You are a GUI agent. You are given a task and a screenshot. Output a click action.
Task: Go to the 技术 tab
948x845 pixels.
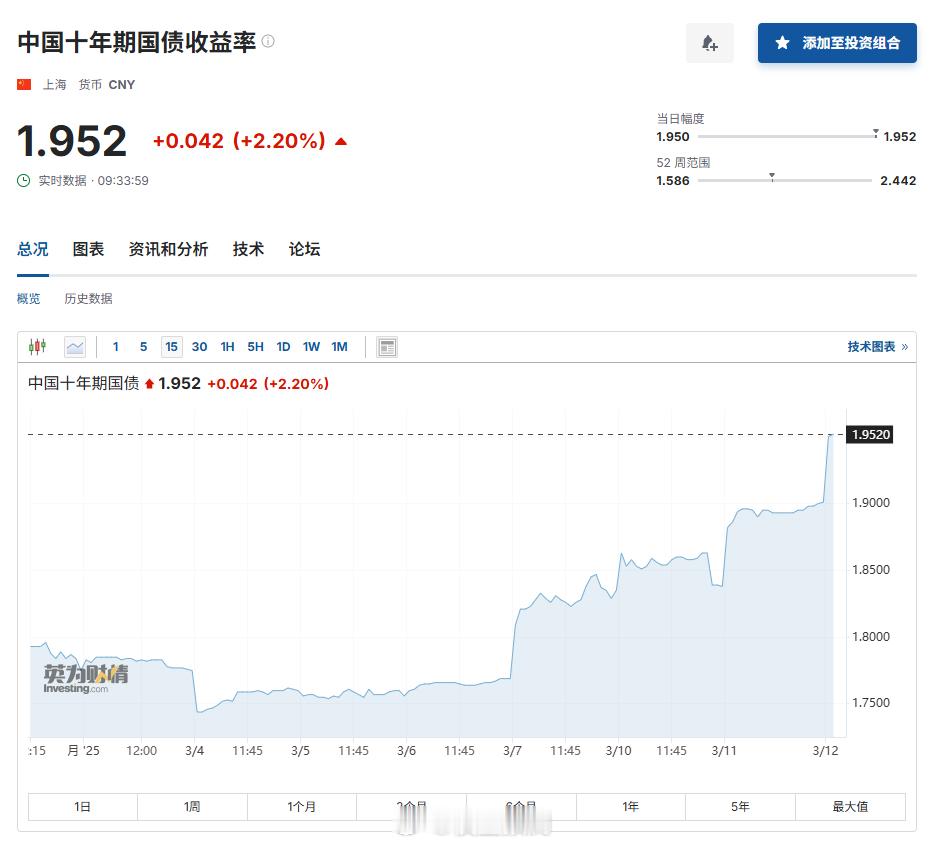tap(248, 249)
